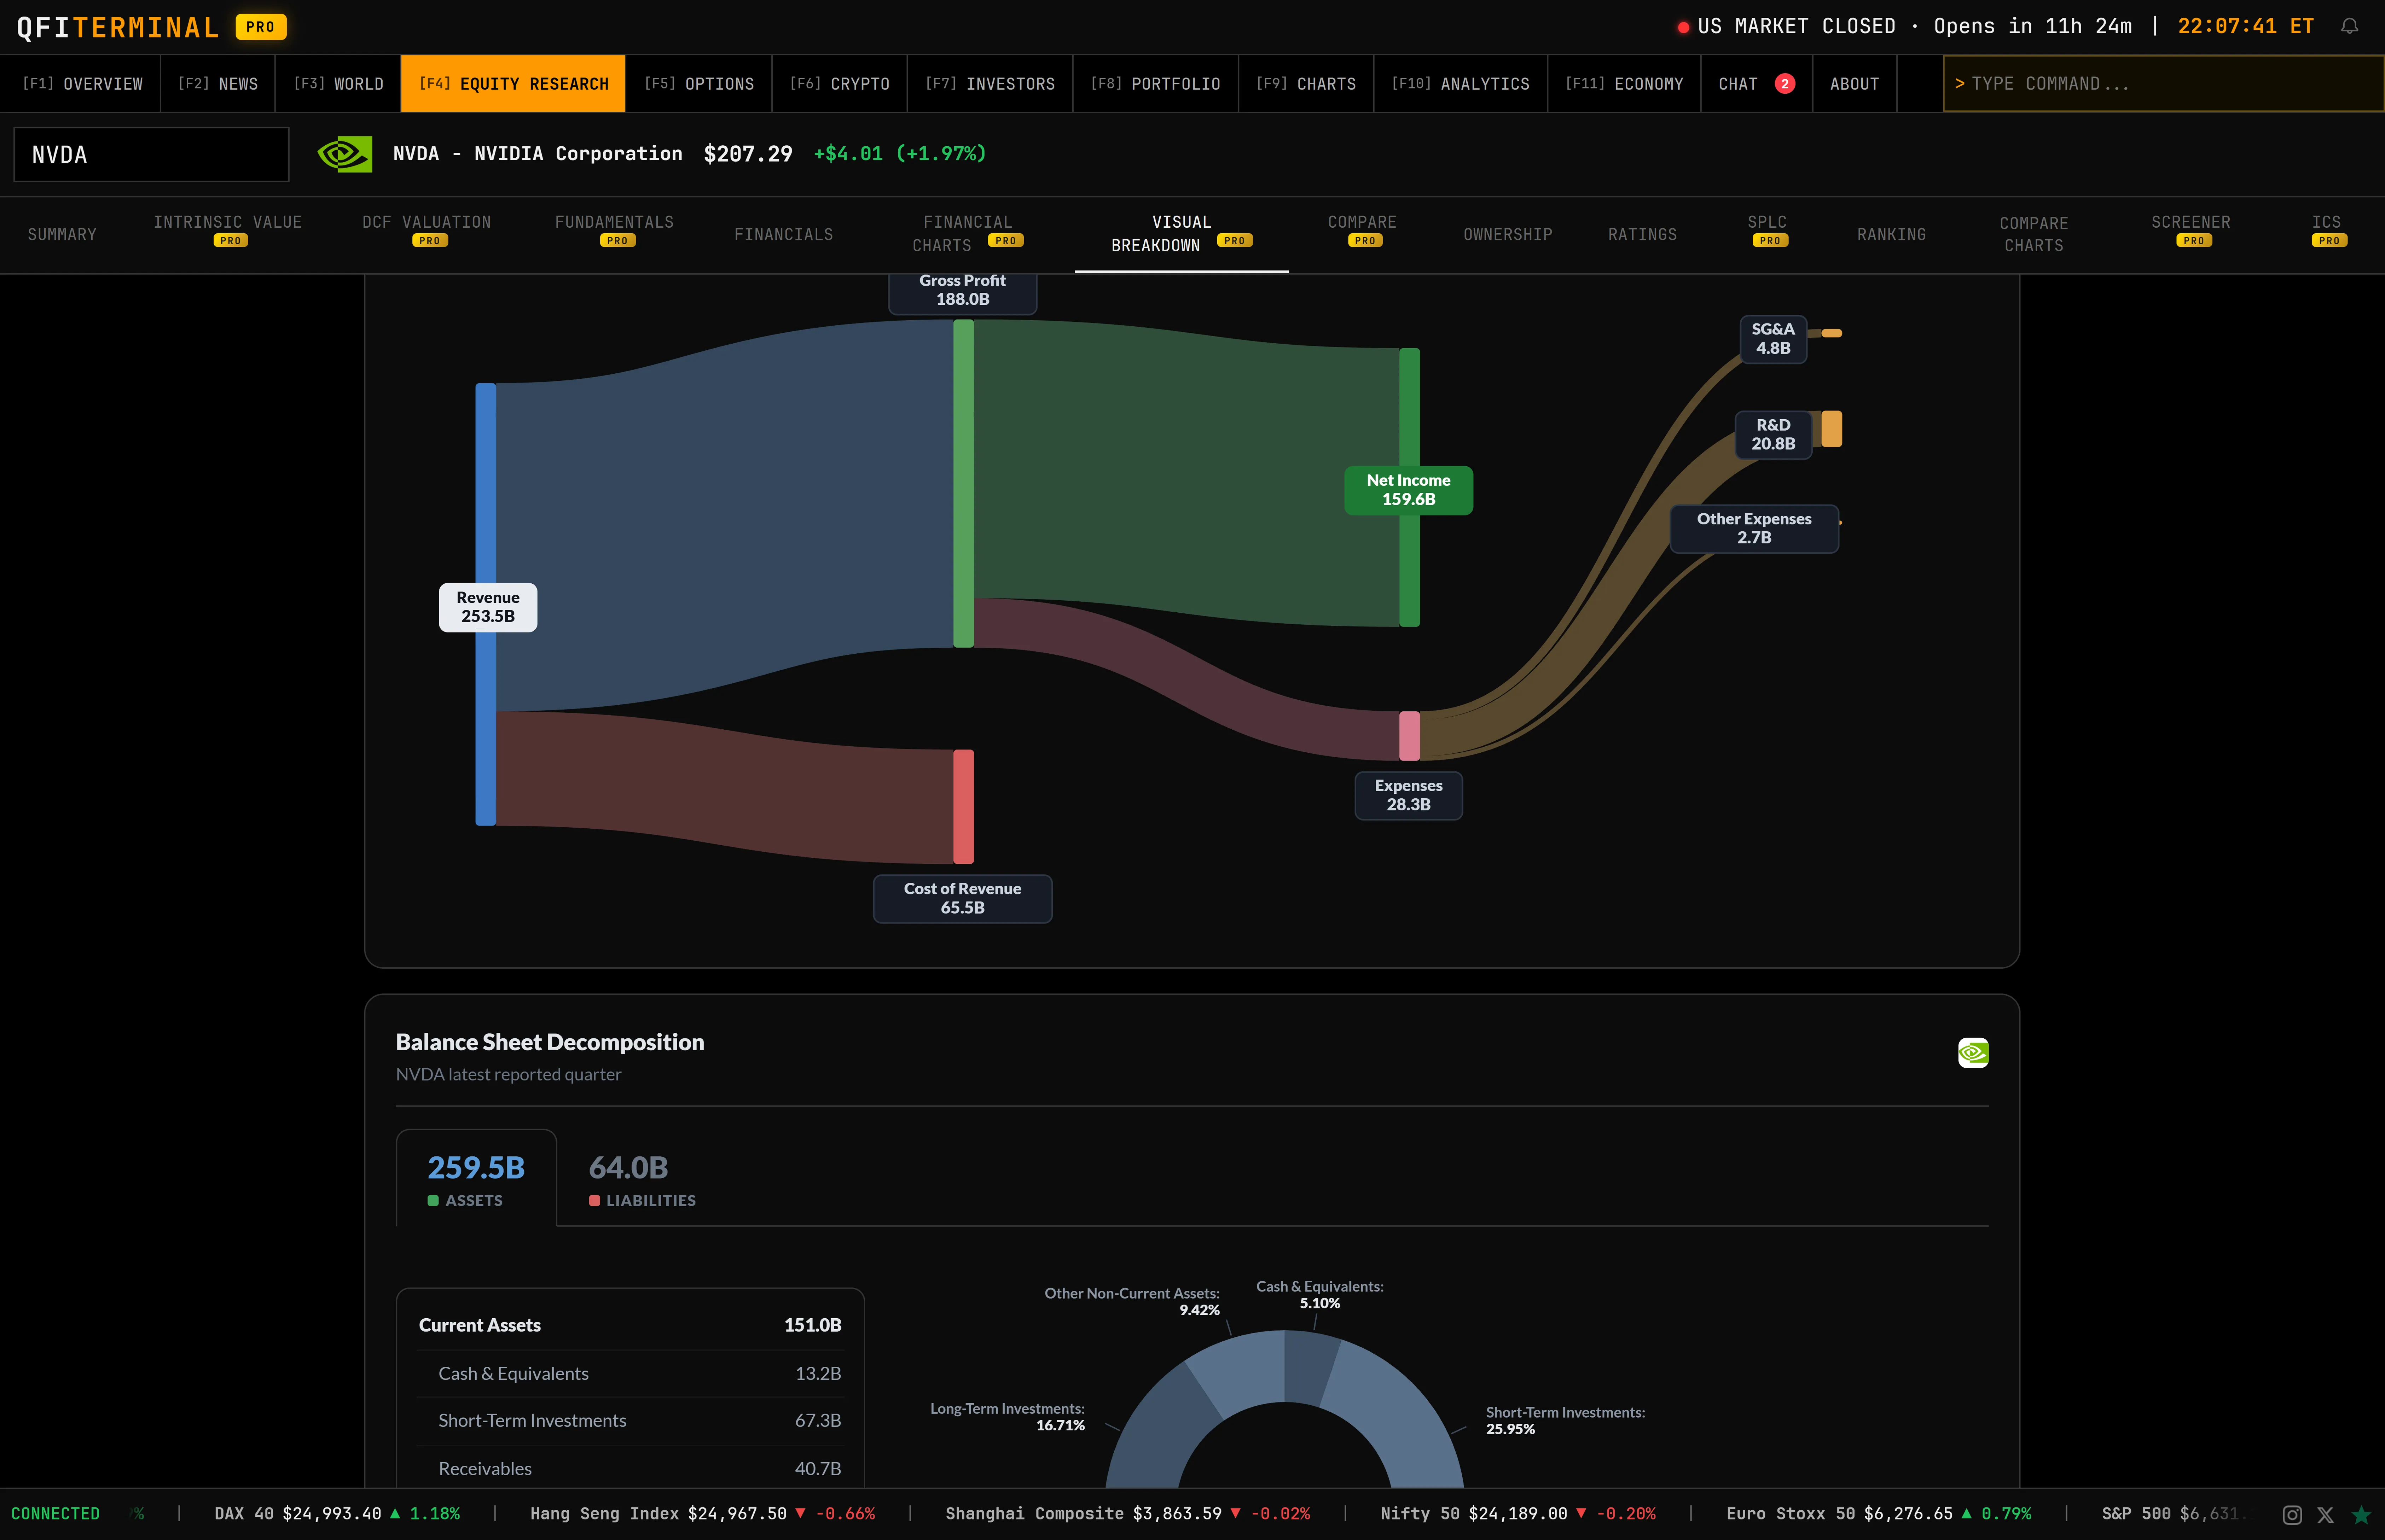
Task: Open the X social icon in status bar
Action: (2325, 1514)
